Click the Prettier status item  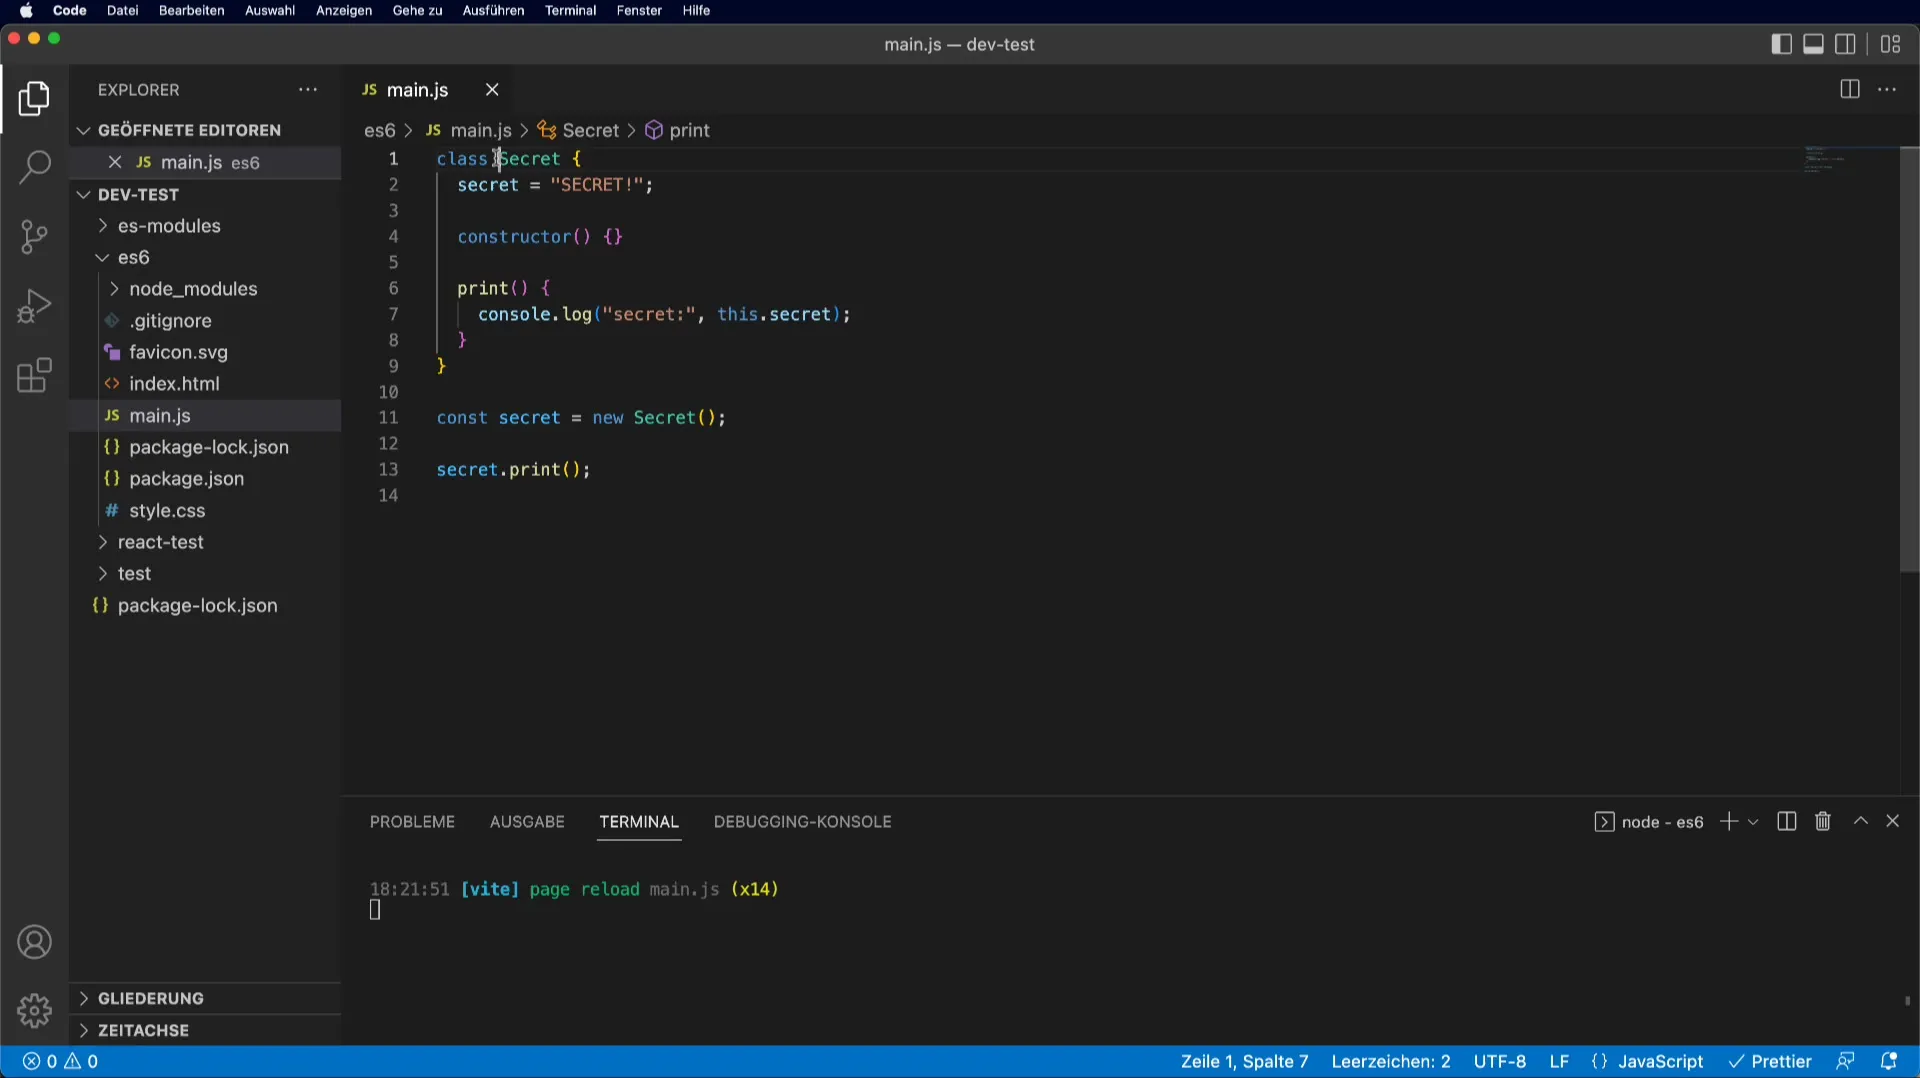[1770, 1062]
